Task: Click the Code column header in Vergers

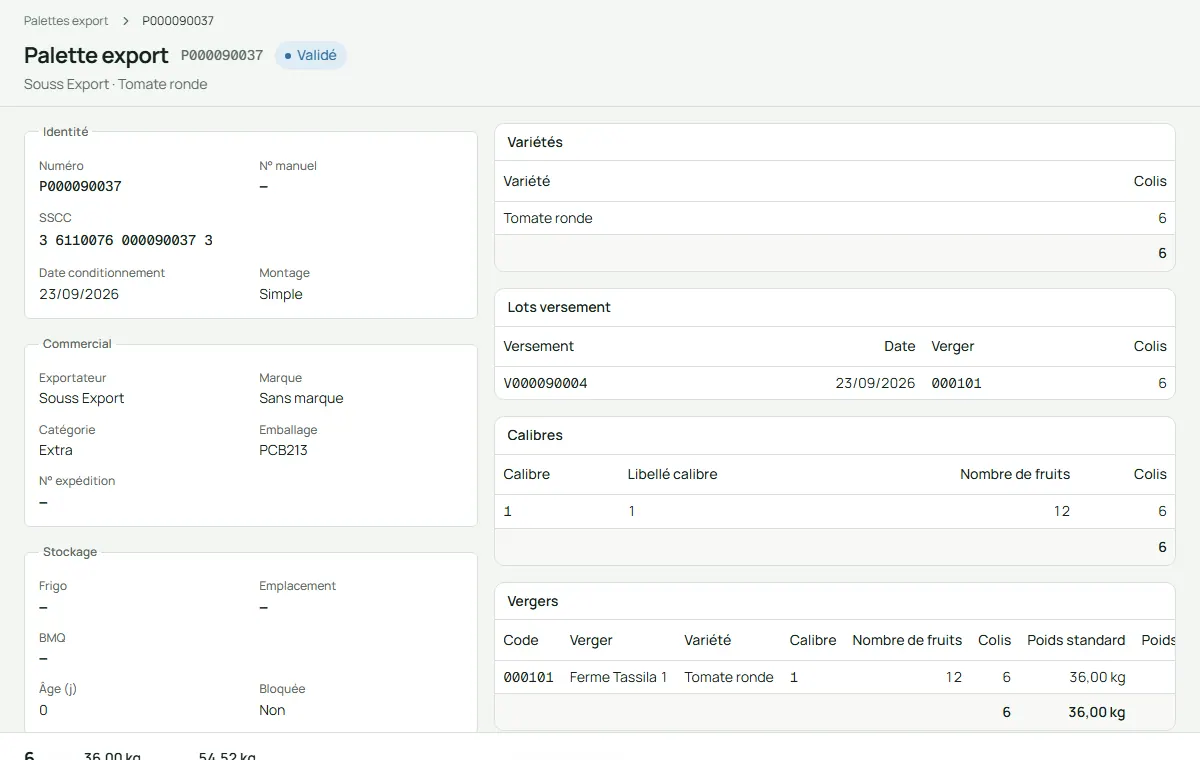Action: 521,640
